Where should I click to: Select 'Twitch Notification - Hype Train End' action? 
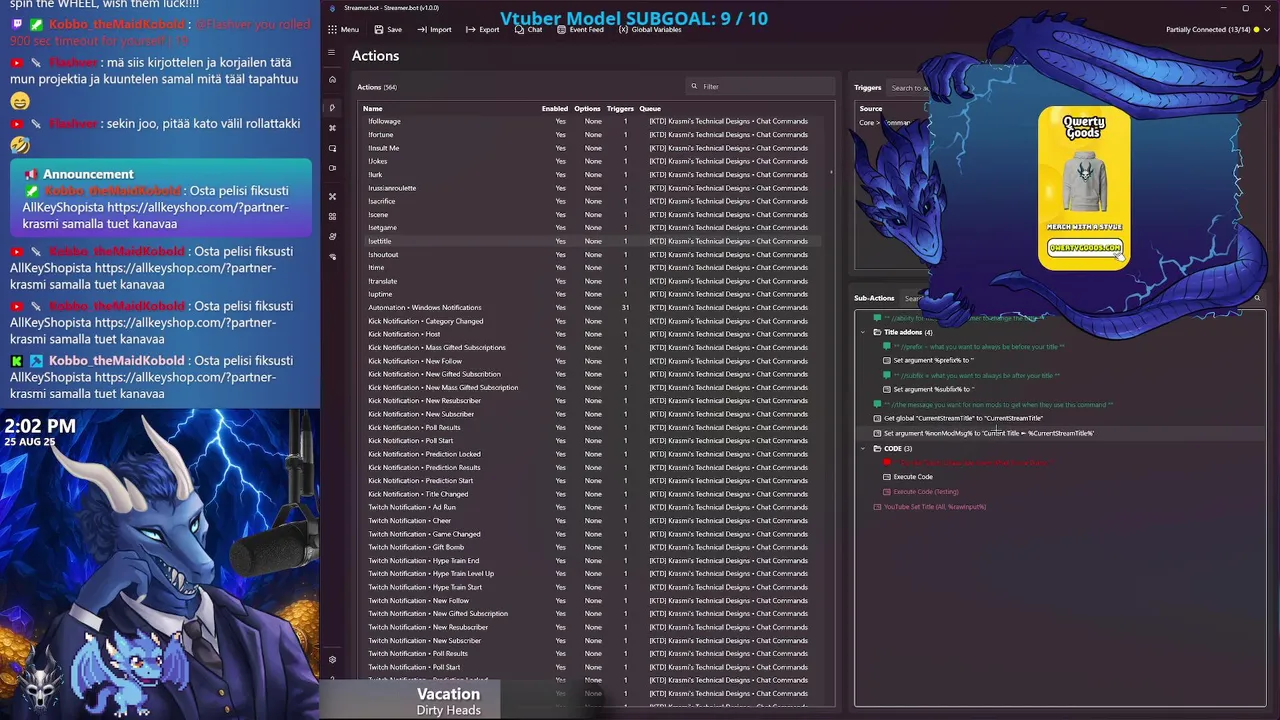pos(590,560)
